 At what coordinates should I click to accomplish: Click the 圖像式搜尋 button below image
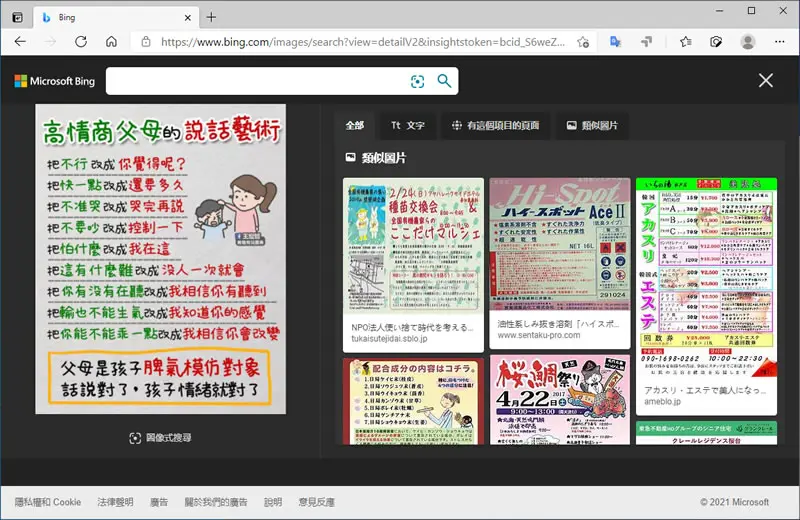pos(160,438)
